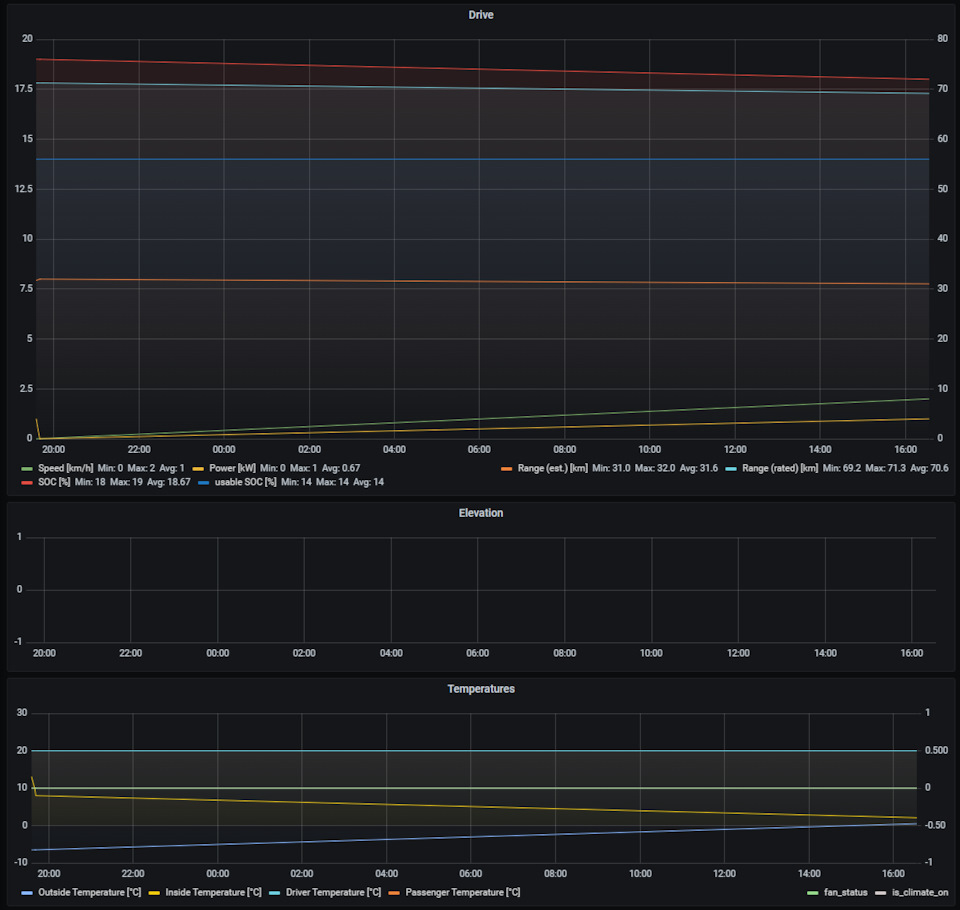
Task: Toggle the Inside Temperature legend series
Action: tap(213, 892)
